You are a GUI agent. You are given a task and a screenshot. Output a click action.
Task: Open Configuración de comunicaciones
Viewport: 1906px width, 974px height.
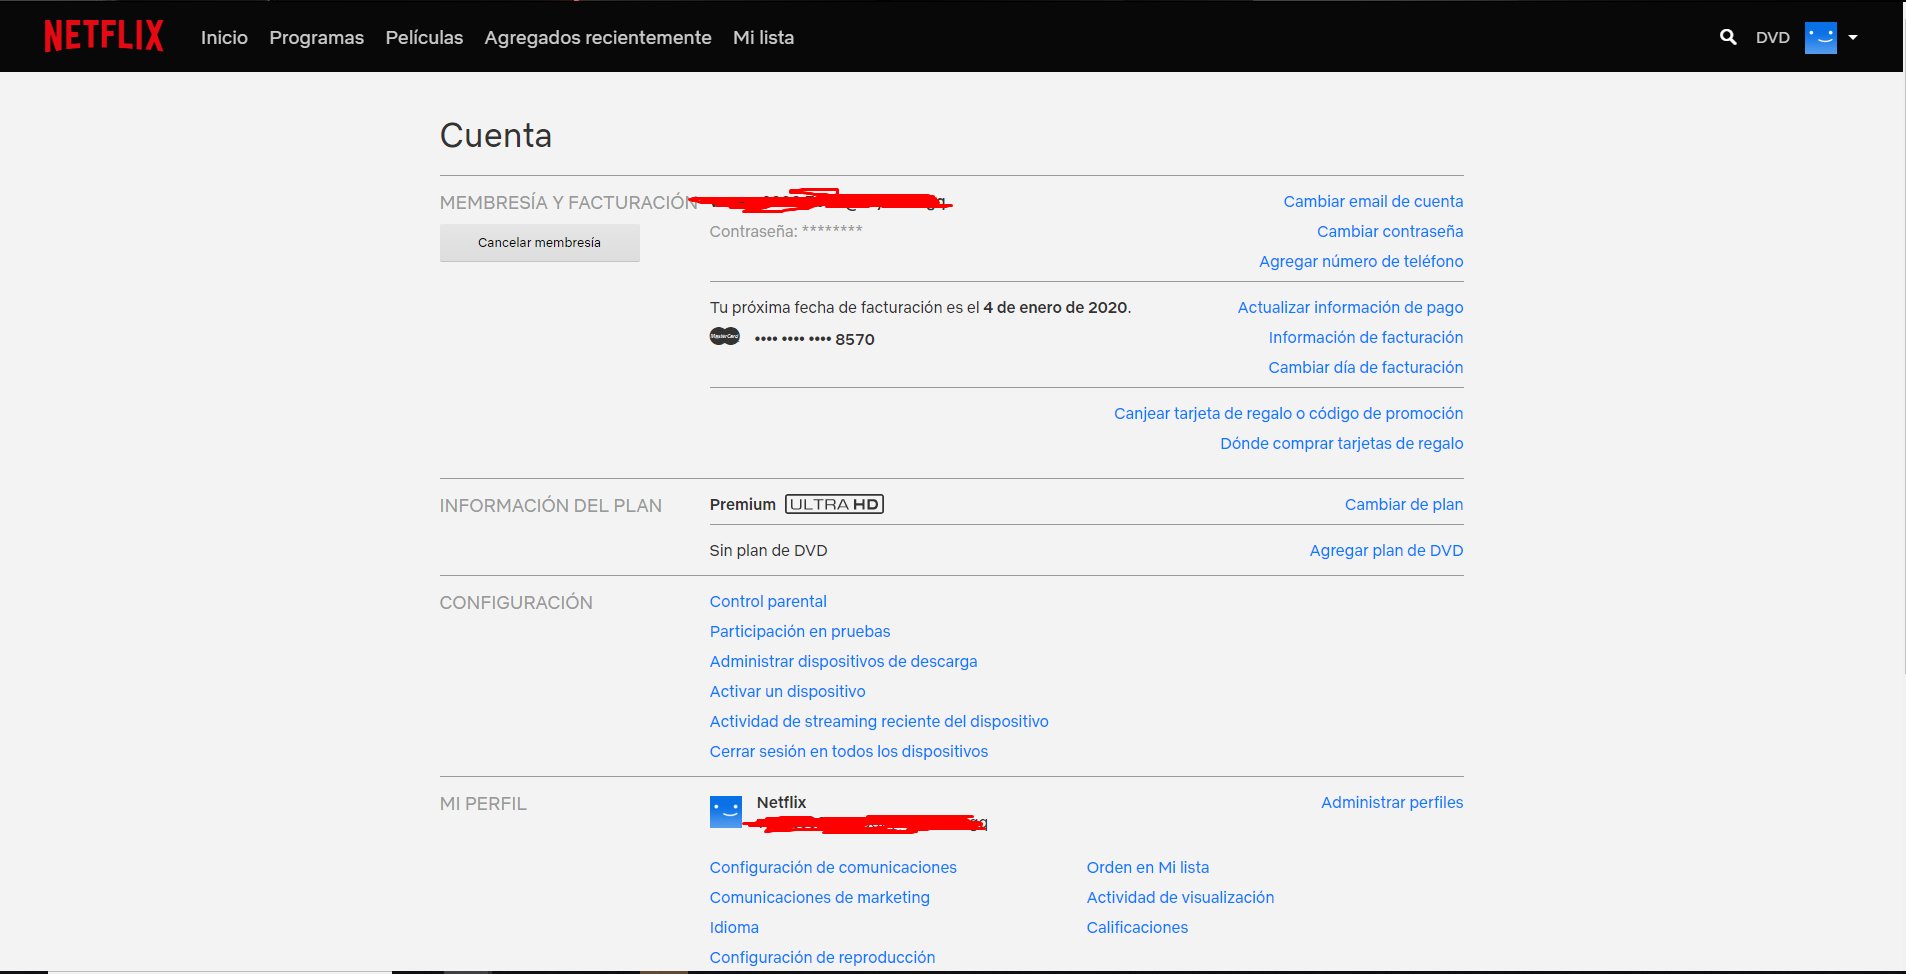833,867
